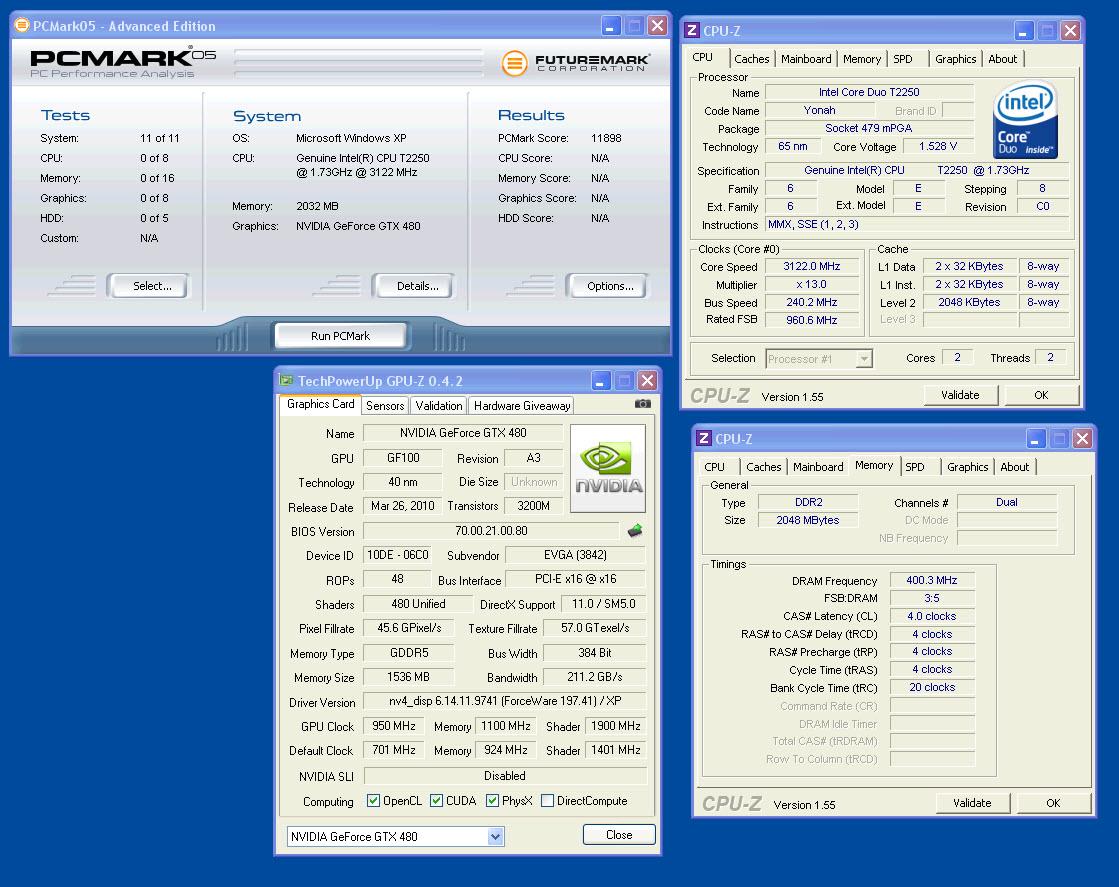Click the Intel Core Duo logo in CPU-Z
The width and height of the screenshot is (1119, 887).
coord(1025,119)
